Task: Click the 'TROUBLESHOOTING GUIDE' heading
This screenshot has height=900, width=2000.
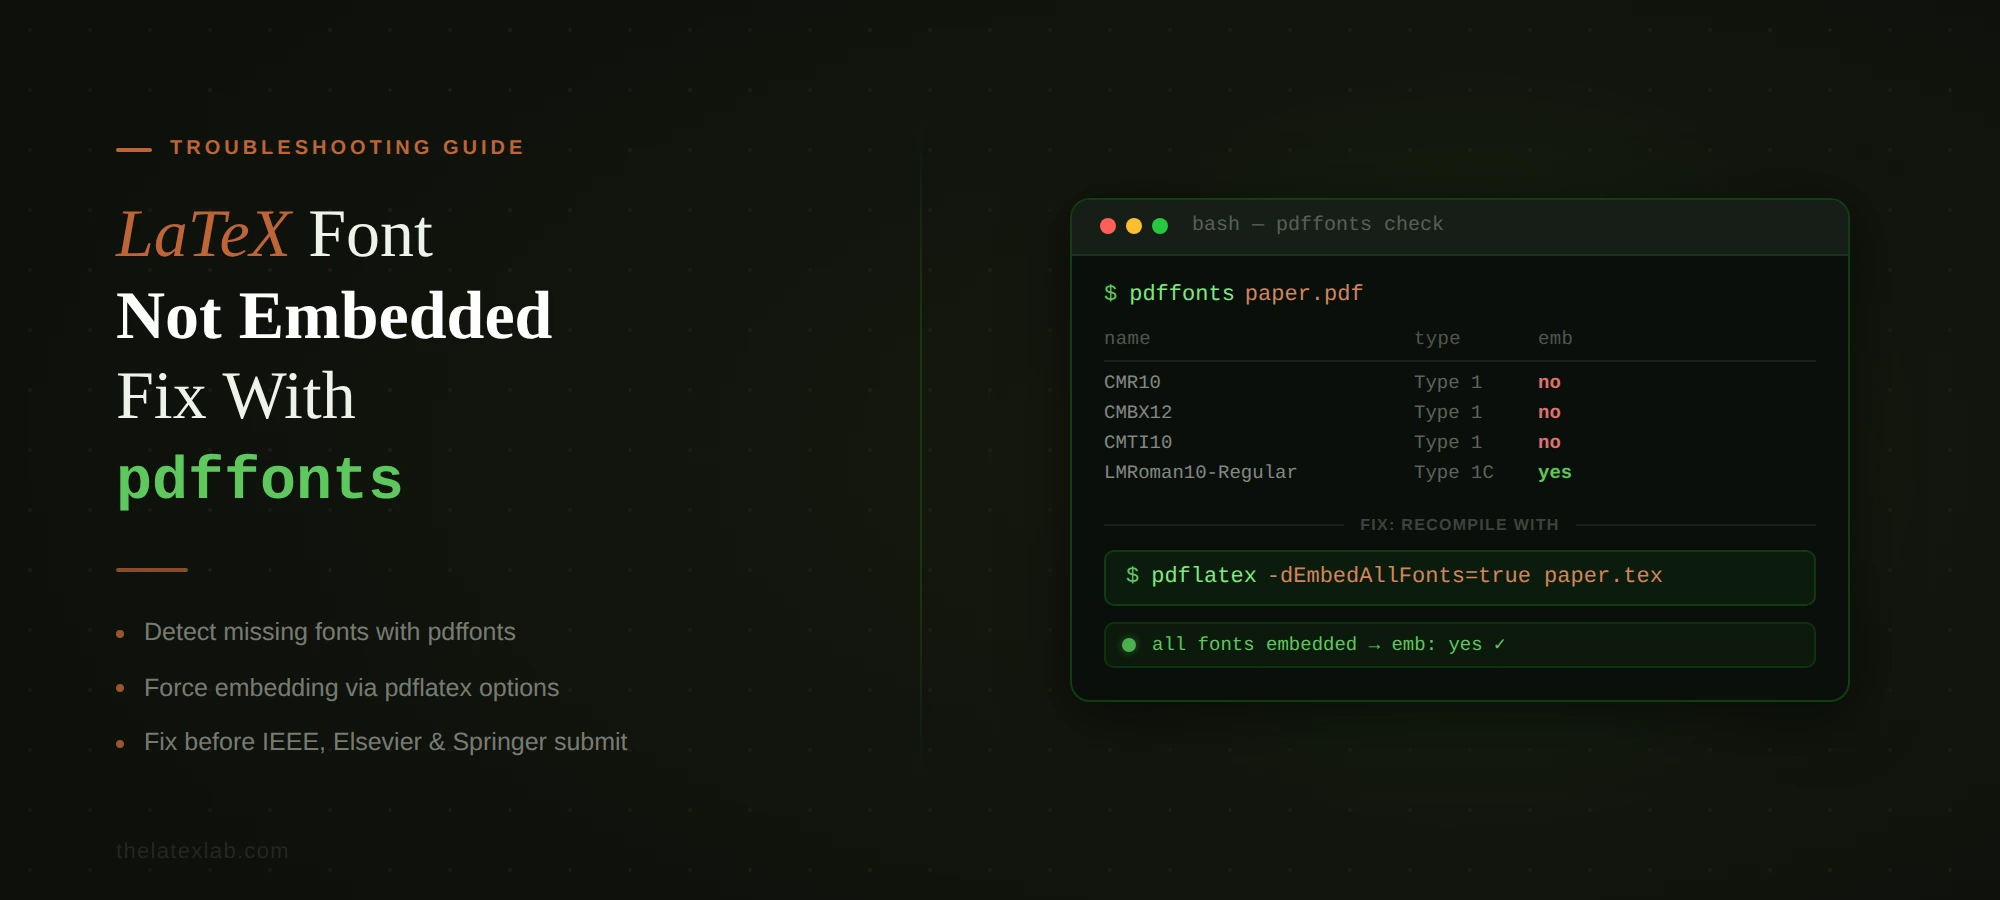Action: pos(347,148)
